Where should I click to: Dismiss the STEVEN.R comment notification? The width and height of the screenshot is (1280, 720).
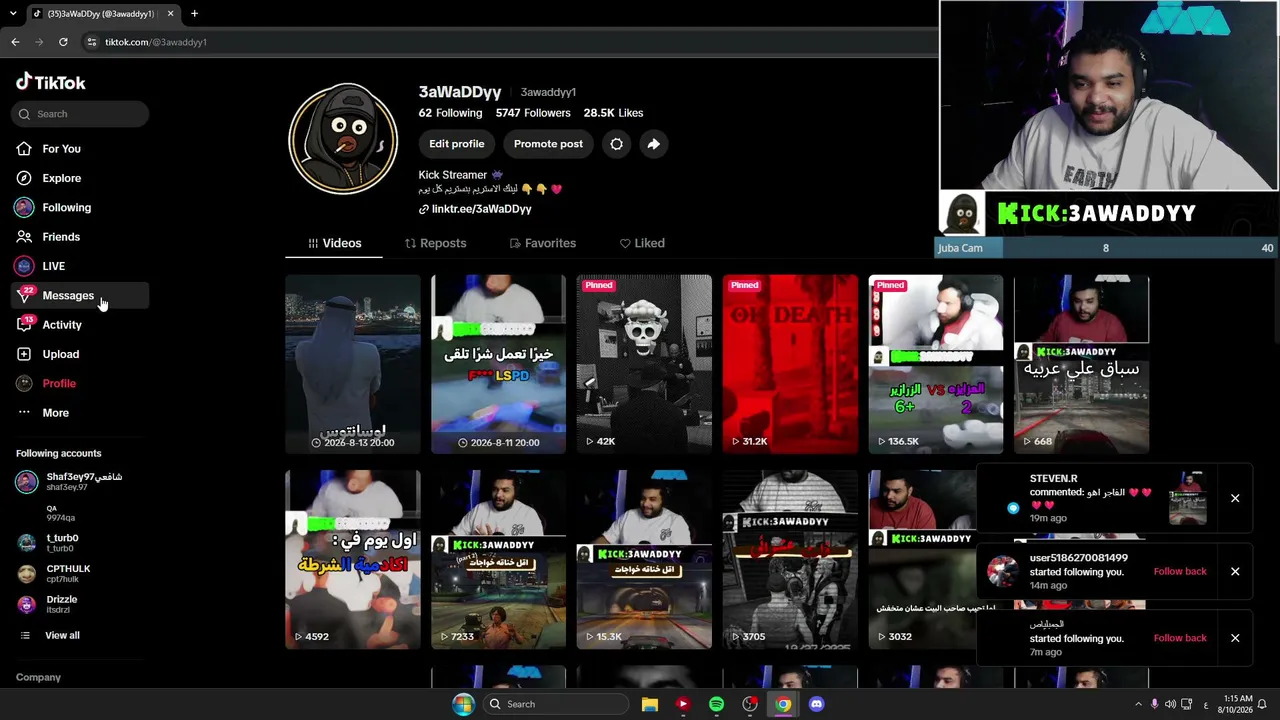[1235, 498]
